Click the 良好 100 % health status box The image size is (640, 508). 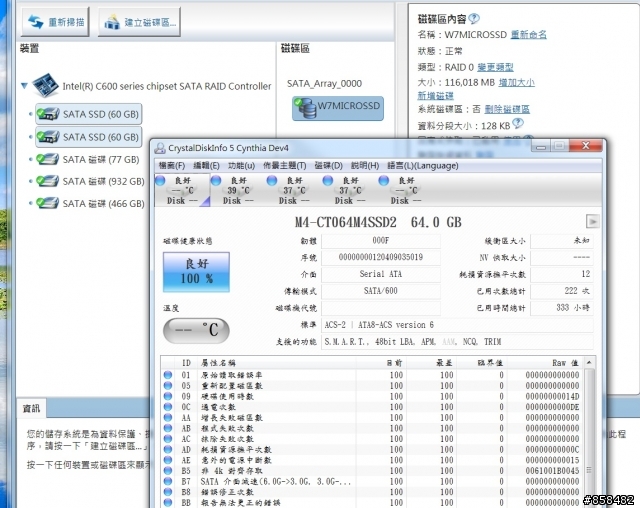click(196, 272)
